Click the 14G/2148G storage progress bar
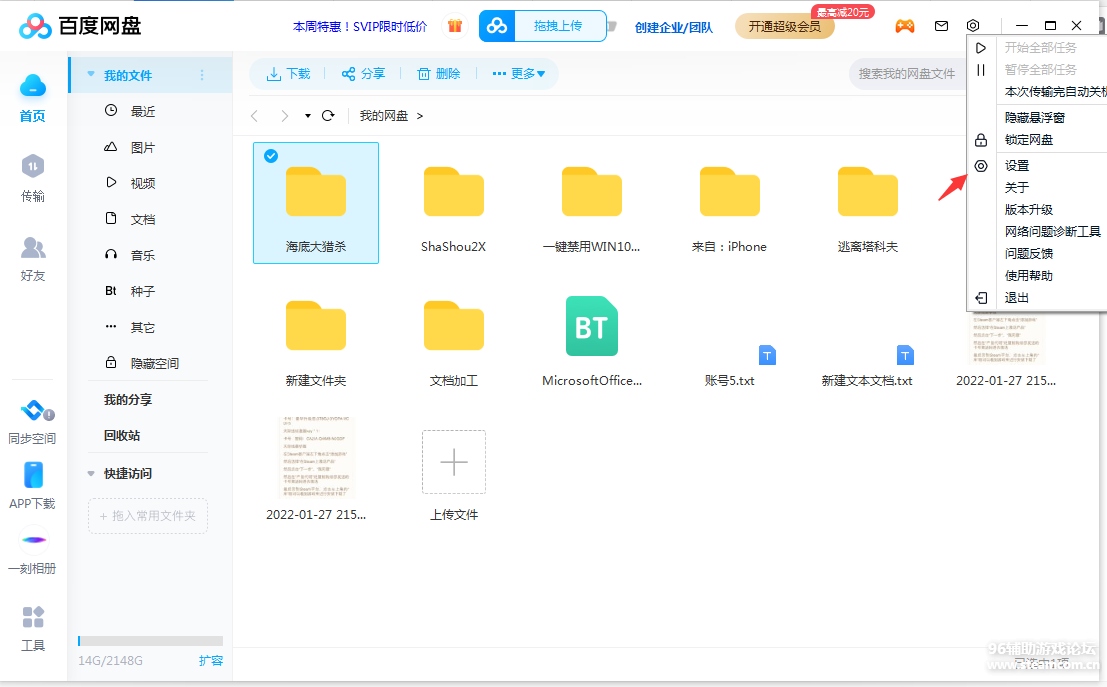 pos(150,641)
